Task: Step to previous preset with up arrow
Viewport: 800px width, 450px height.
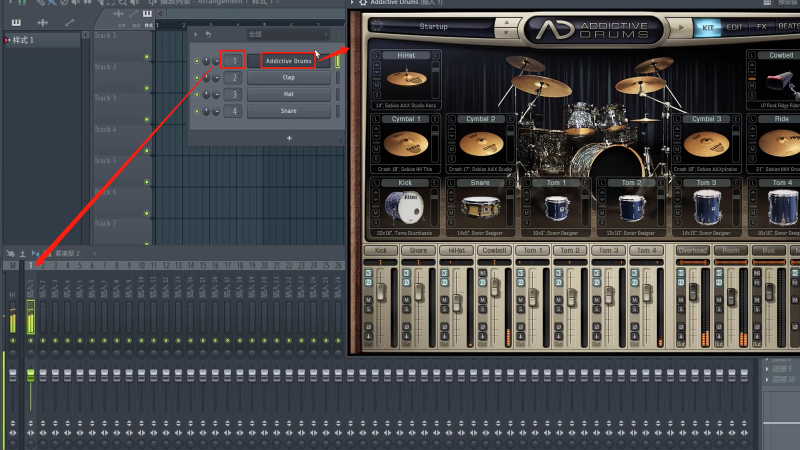Action: 506,22
